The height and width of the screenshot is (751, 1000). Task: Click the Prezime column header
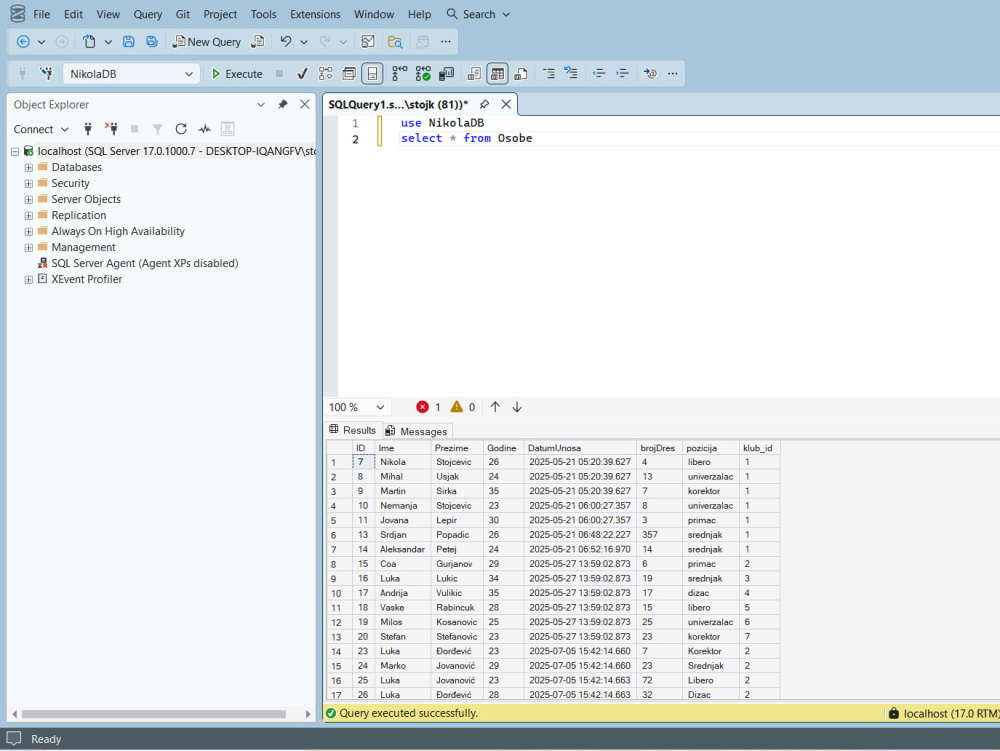pyautogui.click(x=457, y=448)
